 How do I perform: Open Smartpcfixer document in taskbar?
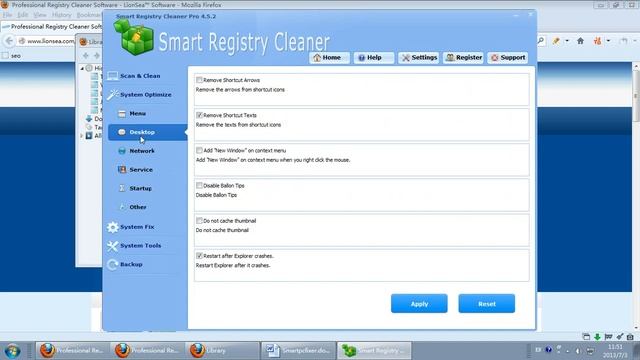click(297, 351)
